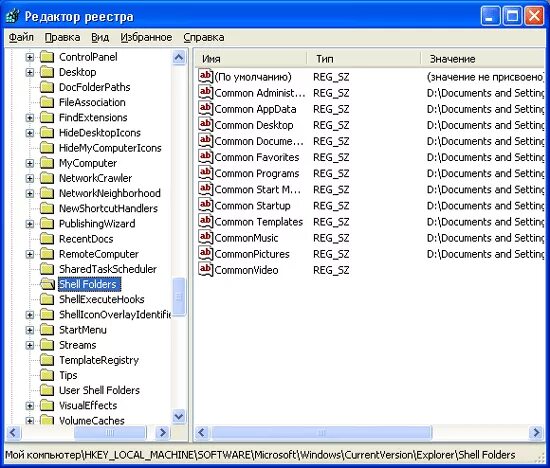
Task: Click the tree pane scroll up arrow
Action: pos(179,57)
